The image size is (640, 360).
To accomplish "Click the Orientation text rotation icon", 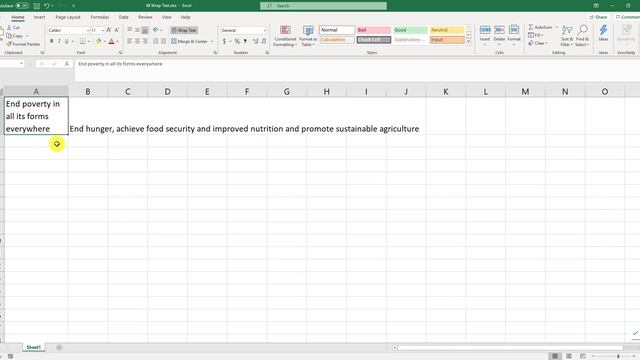I will (x=156, y=30).
